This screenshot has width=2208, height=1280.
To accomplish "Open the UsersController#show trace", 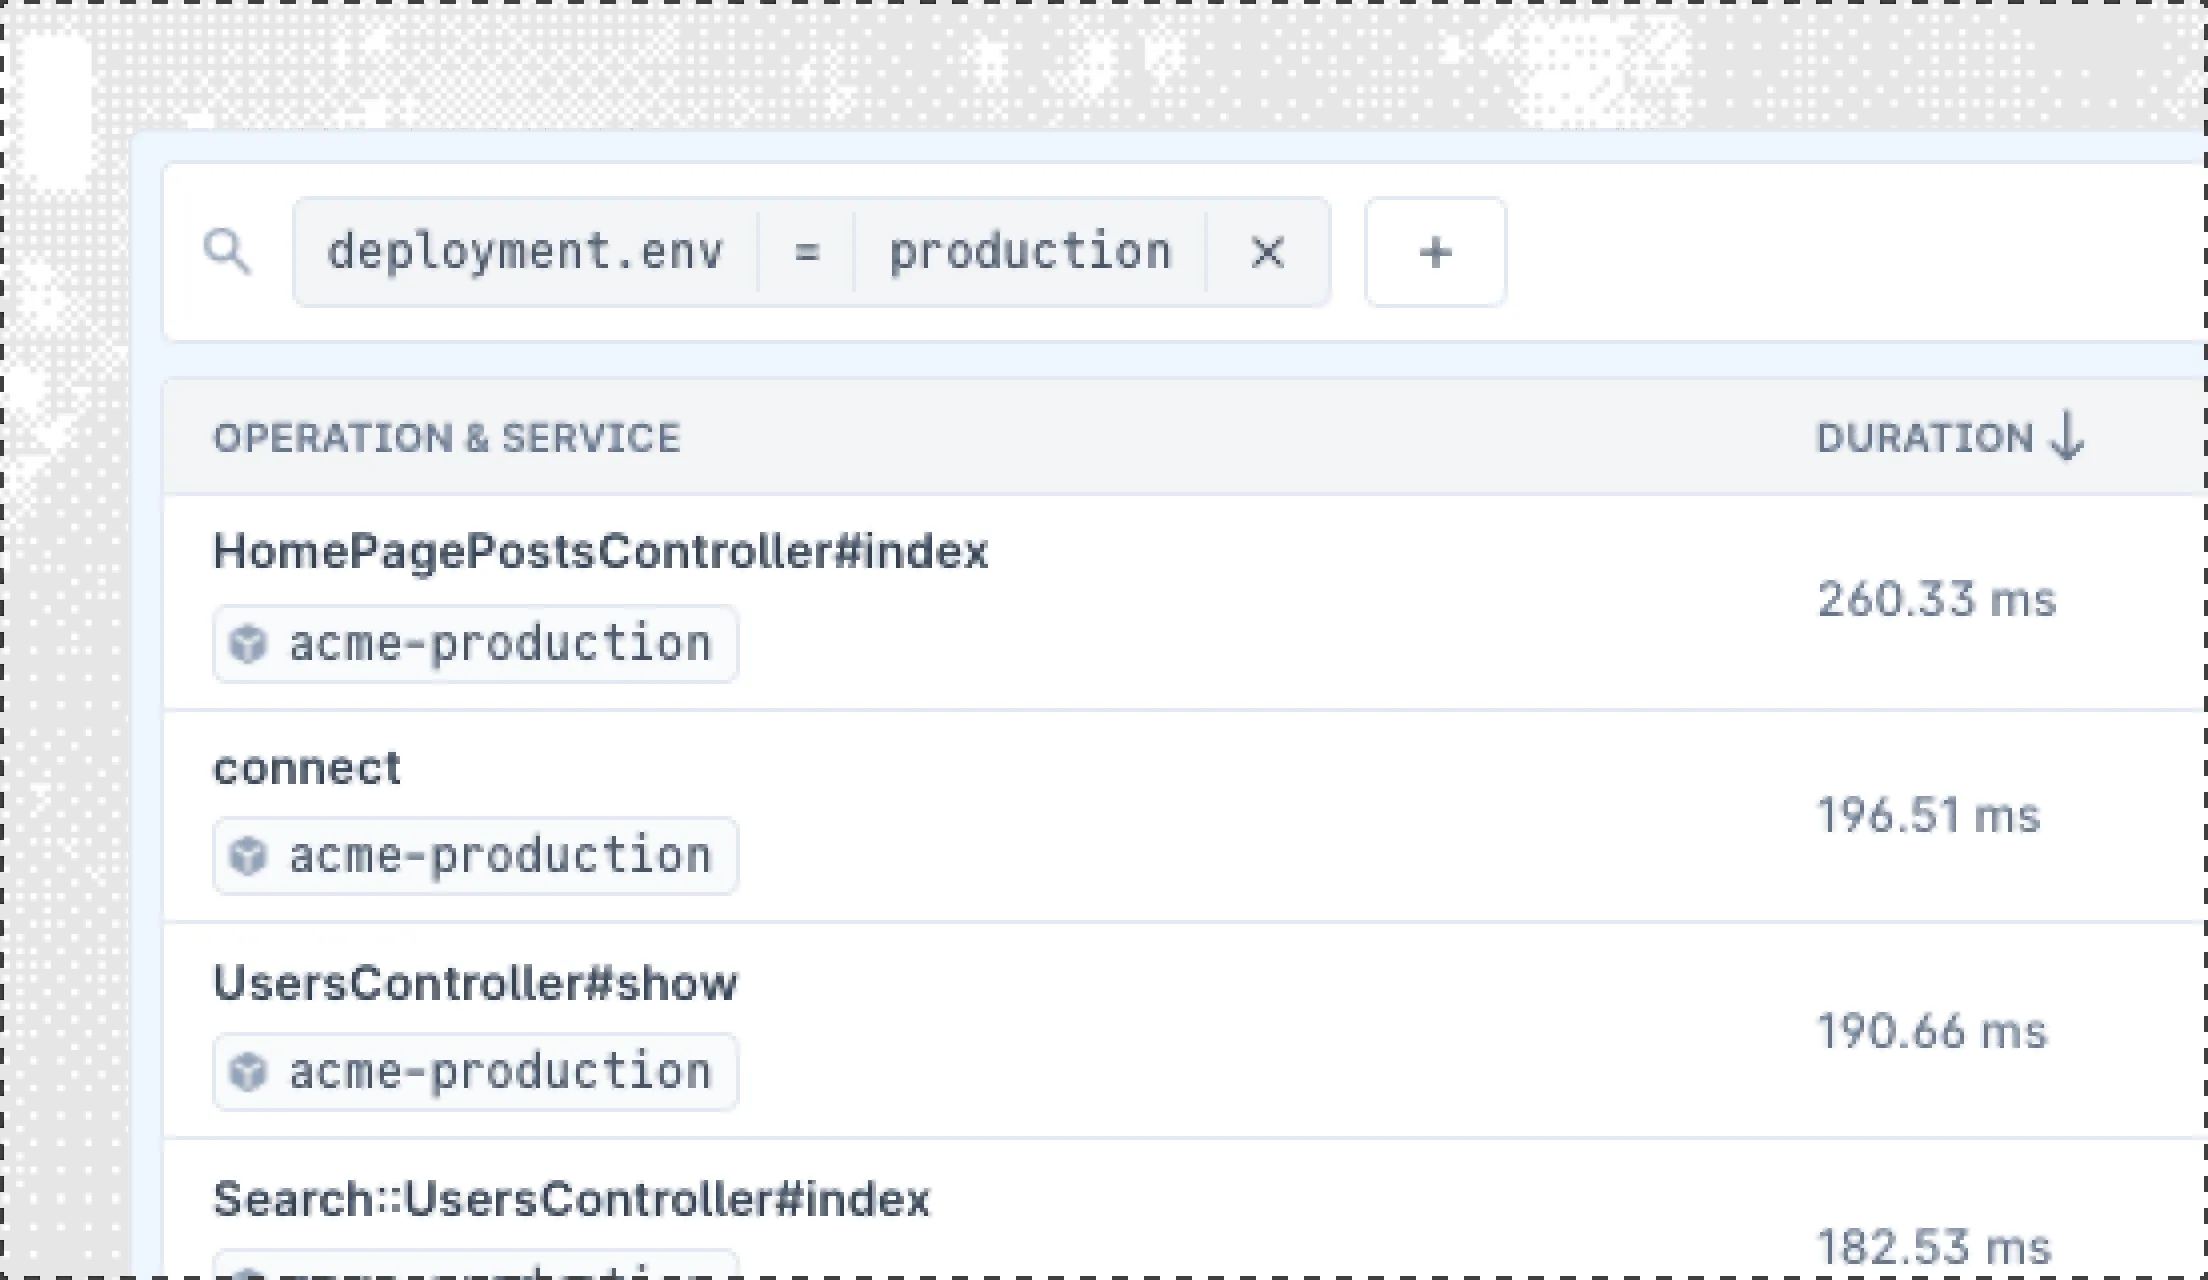I will coord(475,984).
